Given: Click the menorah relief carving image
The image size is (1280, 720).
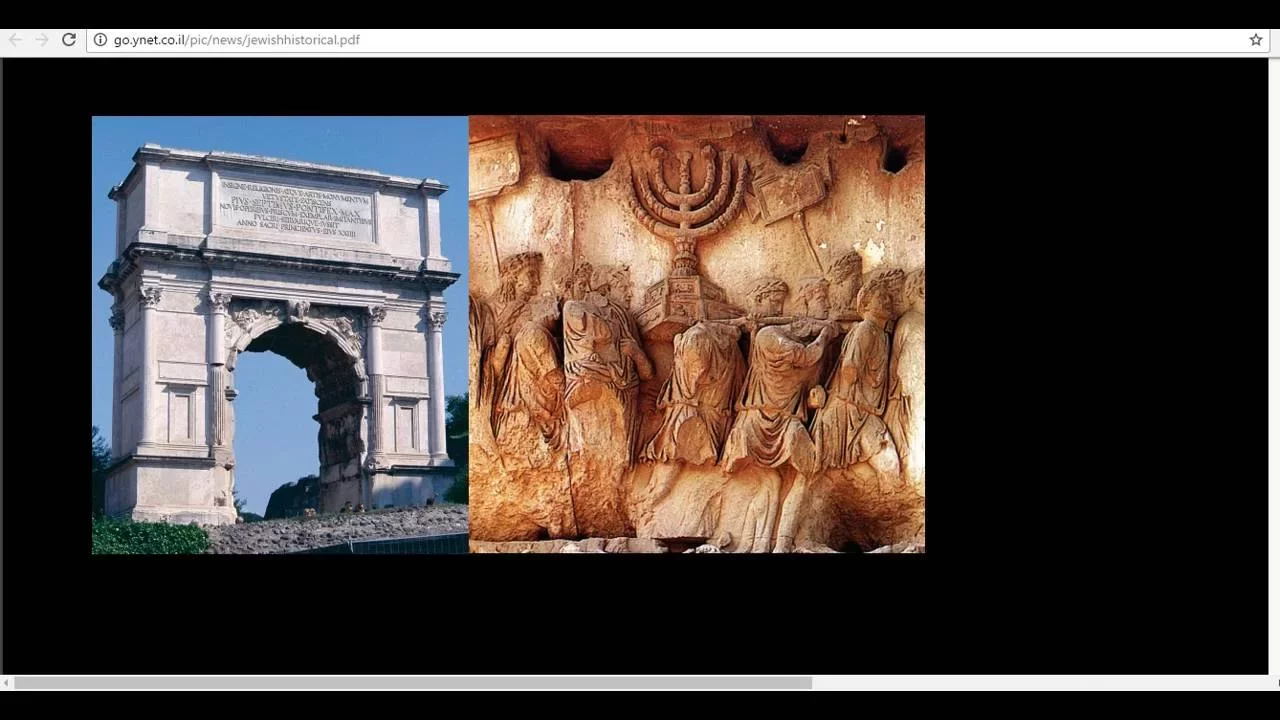Looking at the screenshot, I should click(x=697, y=335).
